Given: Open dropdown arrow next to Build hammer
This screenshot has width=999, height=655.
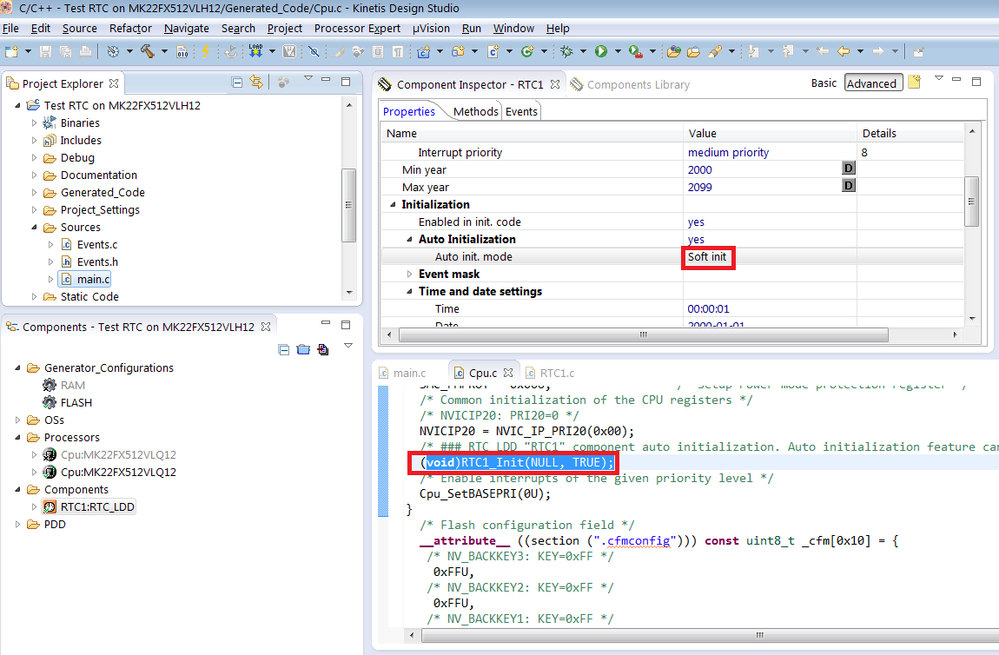Looking at the screenshot, I should [164, 52].
